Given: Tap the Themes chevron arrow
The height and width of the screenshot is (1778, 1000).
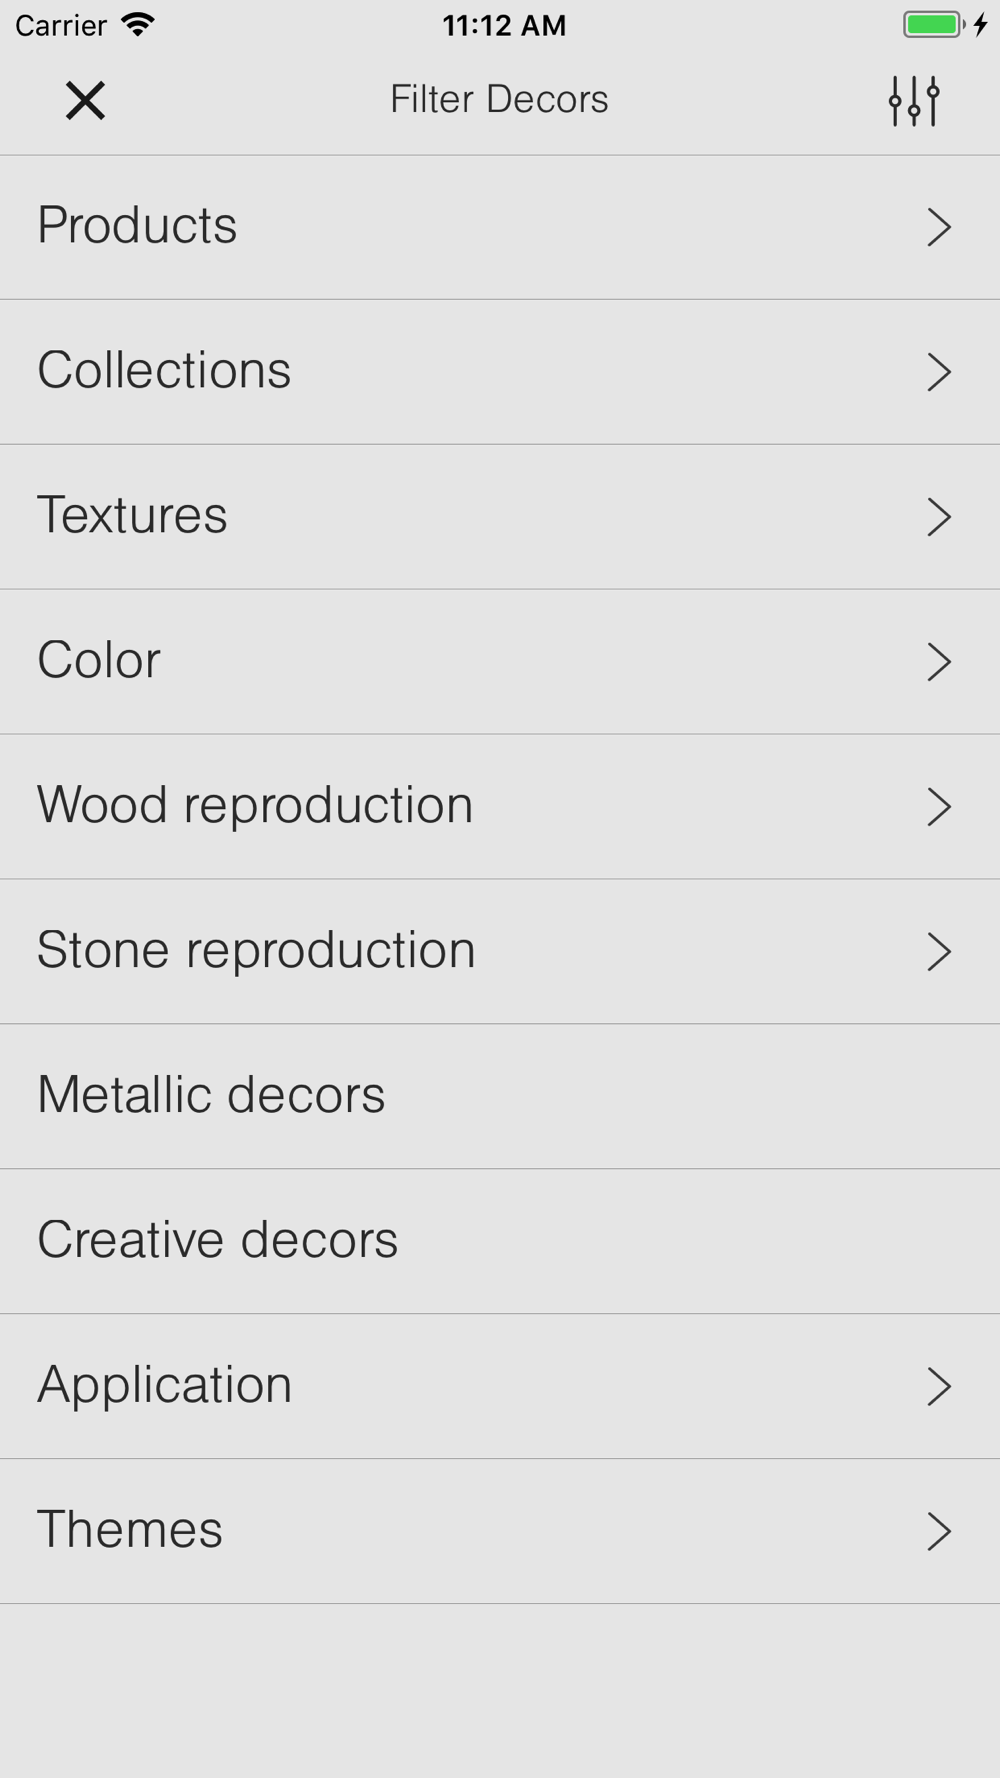Looking at the screenshot, I should (938, 1531).
